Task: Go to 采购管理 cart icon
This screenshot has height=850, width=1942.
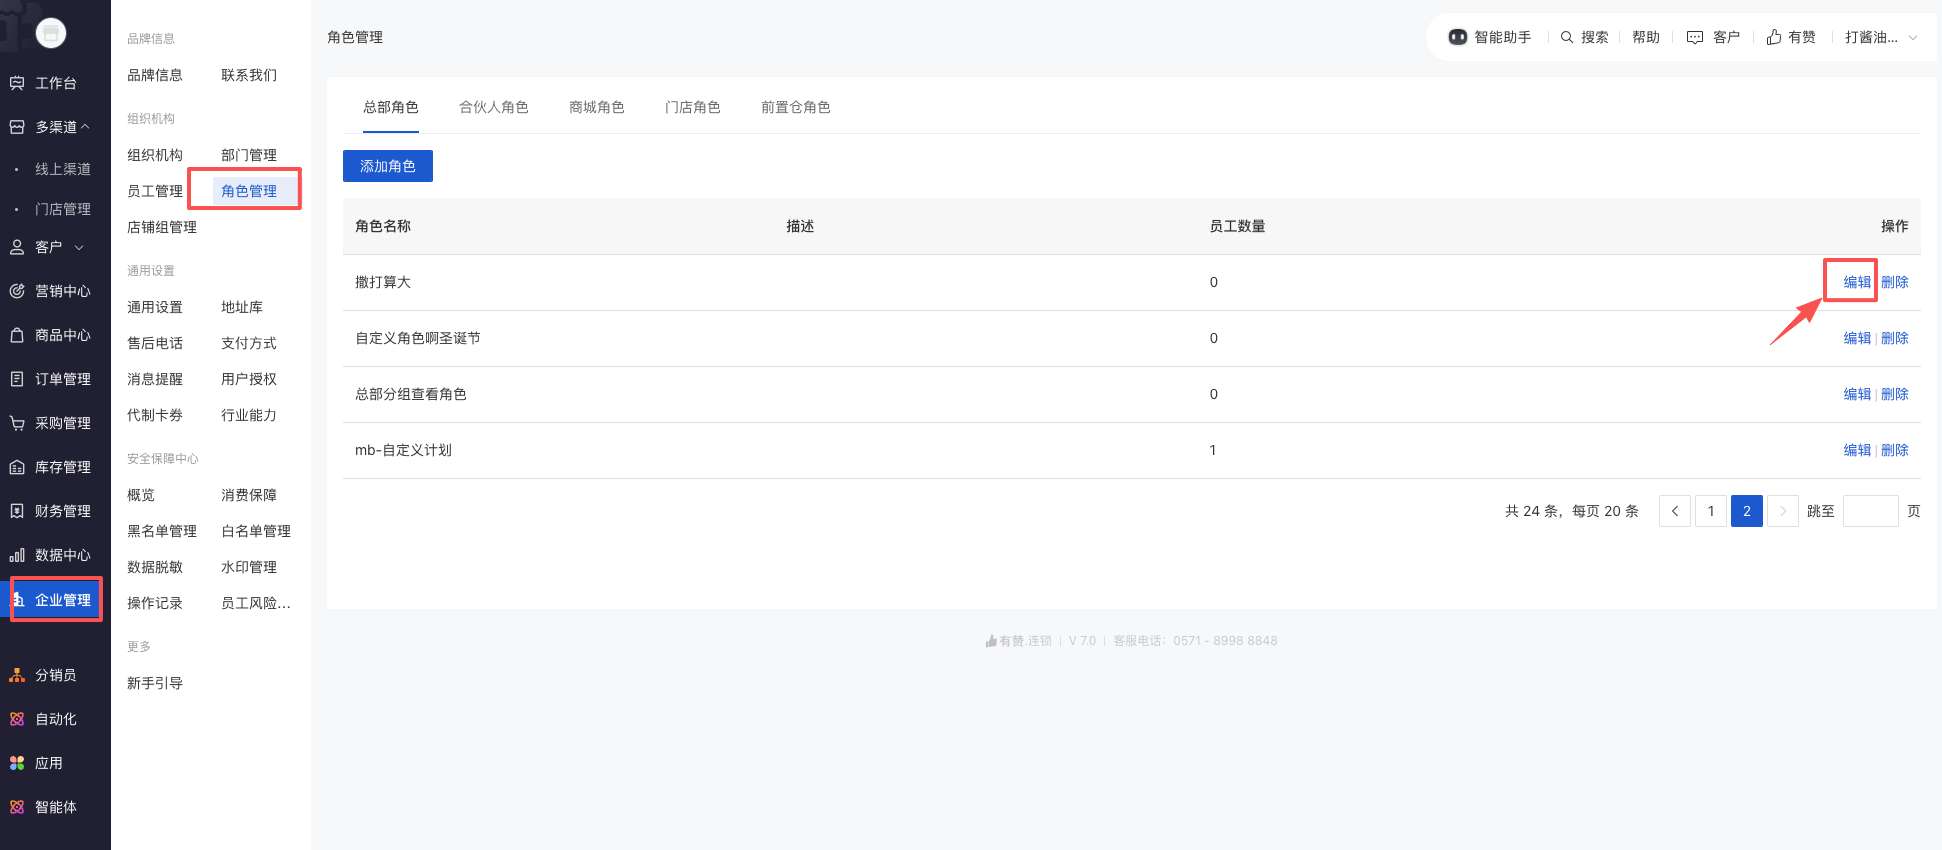Action: (x=17, y=423)
